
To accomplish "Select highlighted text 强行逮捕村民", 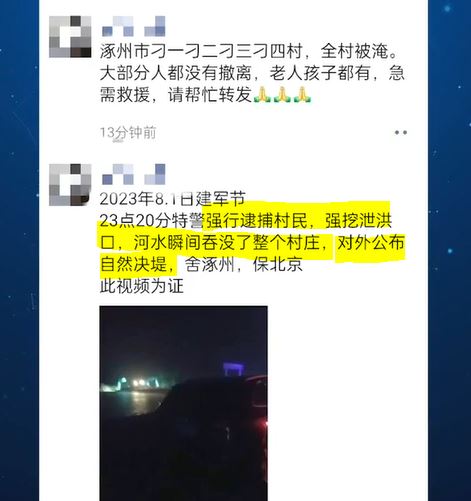I will pyautogui.click(x=256, y=221).
